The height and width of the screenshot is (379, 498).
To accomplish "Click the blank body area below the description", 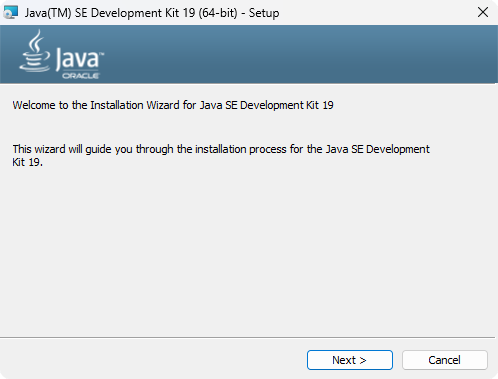I will [x=248, y=250].
